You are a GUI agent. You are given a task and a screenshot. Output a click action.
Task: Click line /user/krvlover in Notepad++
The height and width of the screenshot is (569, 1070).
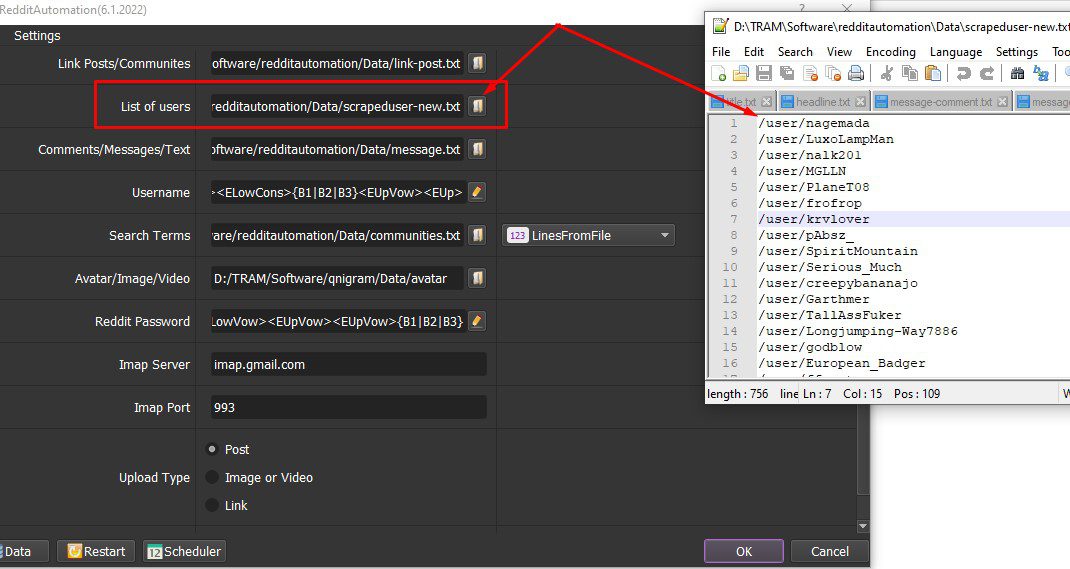pyautogui.click(x=813, y=219)
